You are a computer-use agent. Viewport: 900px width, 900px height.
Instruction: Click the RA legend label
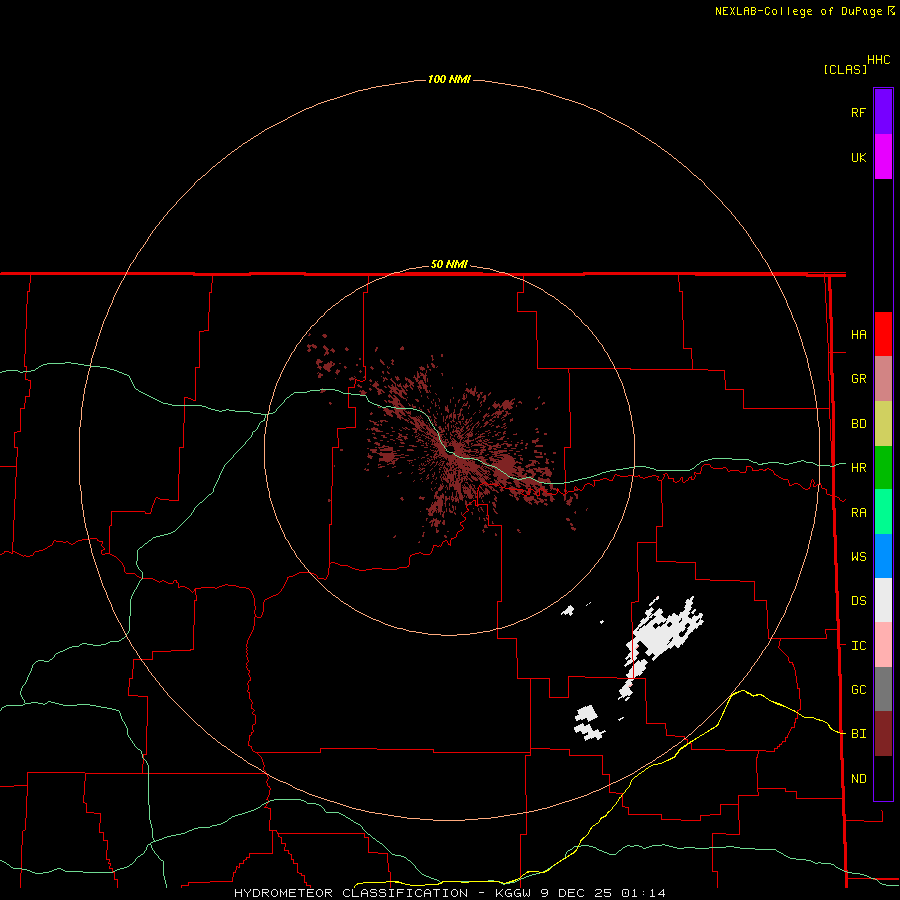858,513
